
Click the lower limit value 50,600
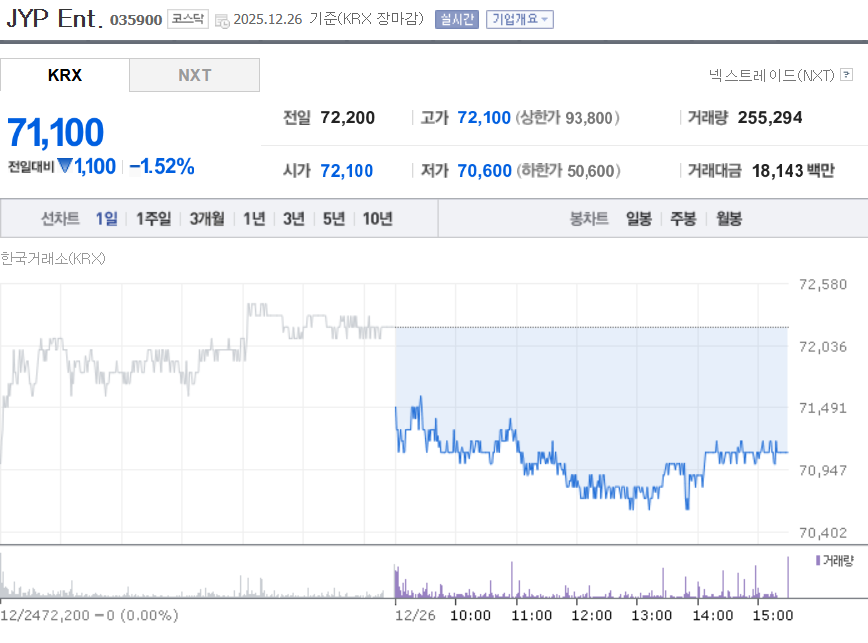(591, 171)
